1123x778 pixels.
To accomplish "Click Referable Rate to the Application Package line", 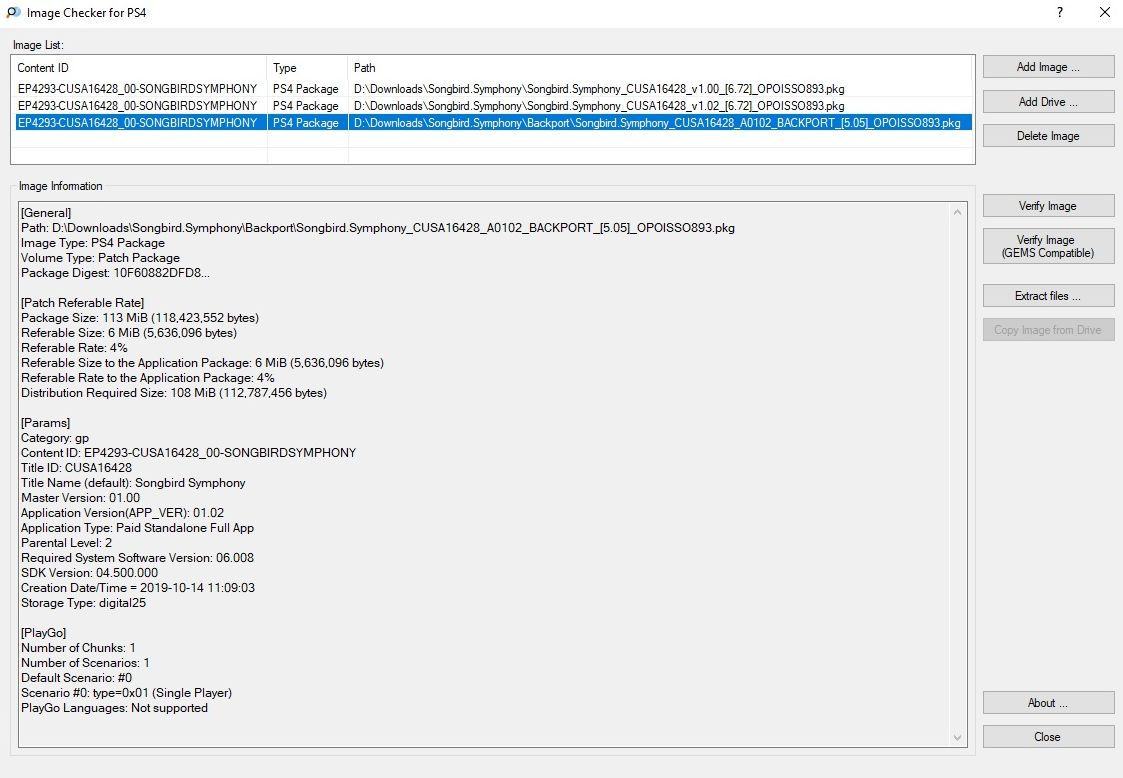I will click(148, 378).
